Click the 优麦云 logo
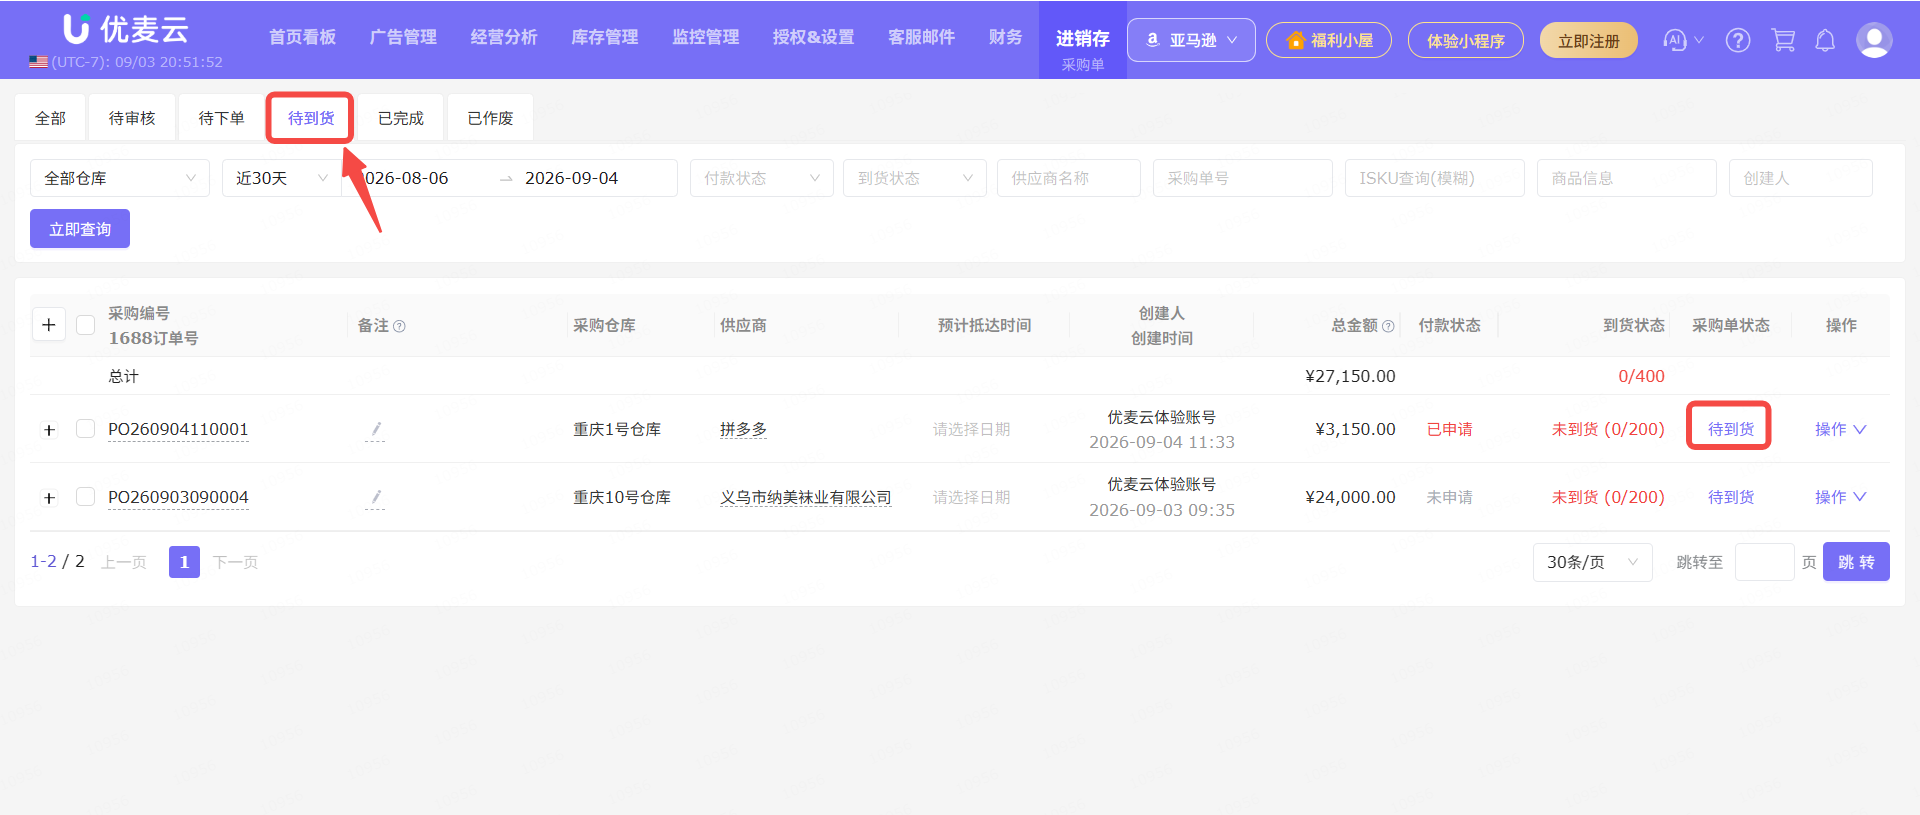 [x=126, y=29]
